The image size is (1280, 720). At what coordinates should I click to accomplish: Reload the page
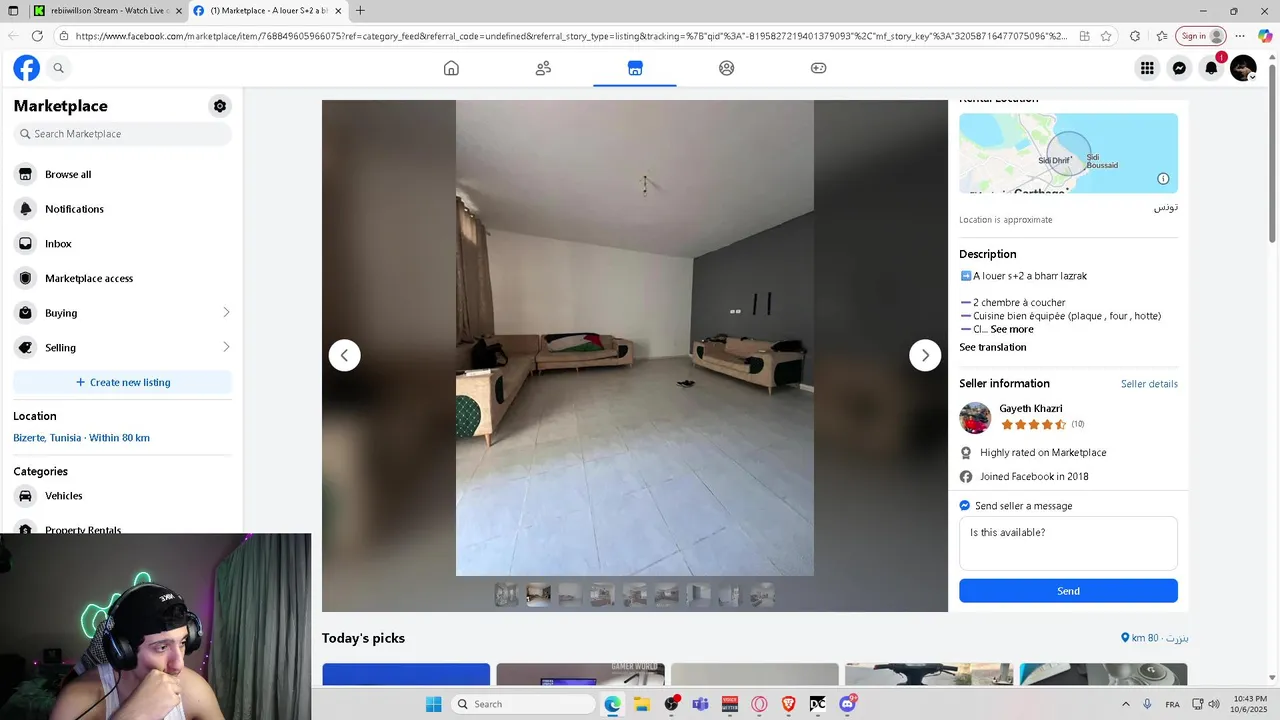click(37, 36)
